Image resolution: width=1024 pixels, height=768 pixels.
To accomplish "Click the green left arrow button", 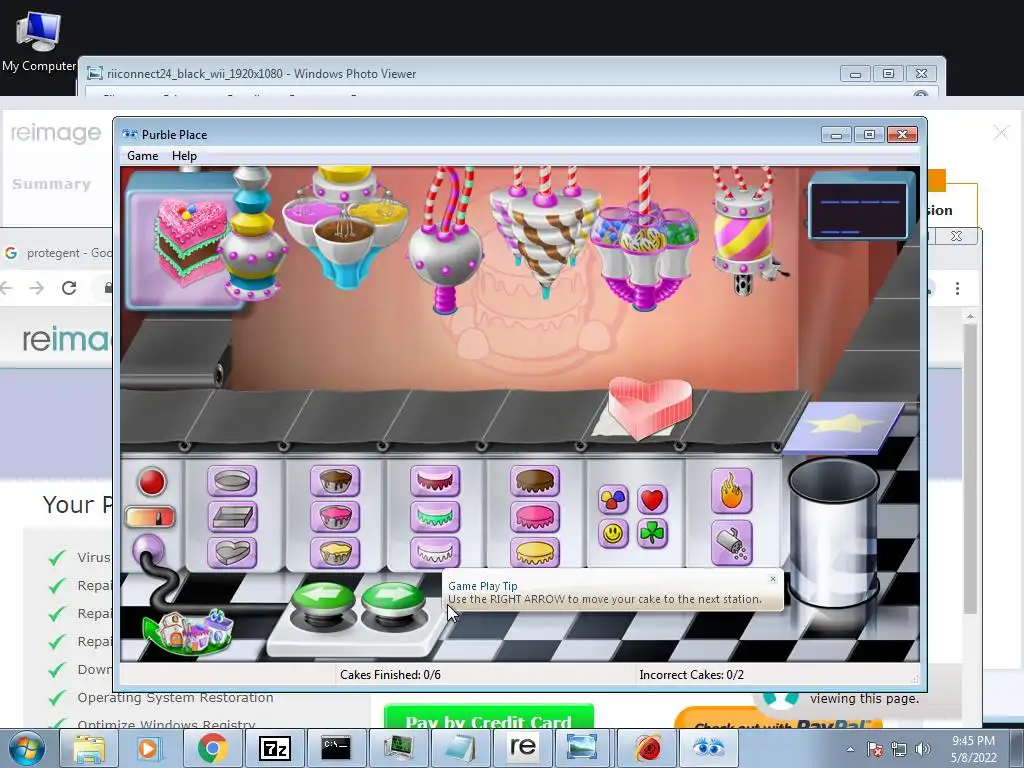I will [x=323, y=598].
